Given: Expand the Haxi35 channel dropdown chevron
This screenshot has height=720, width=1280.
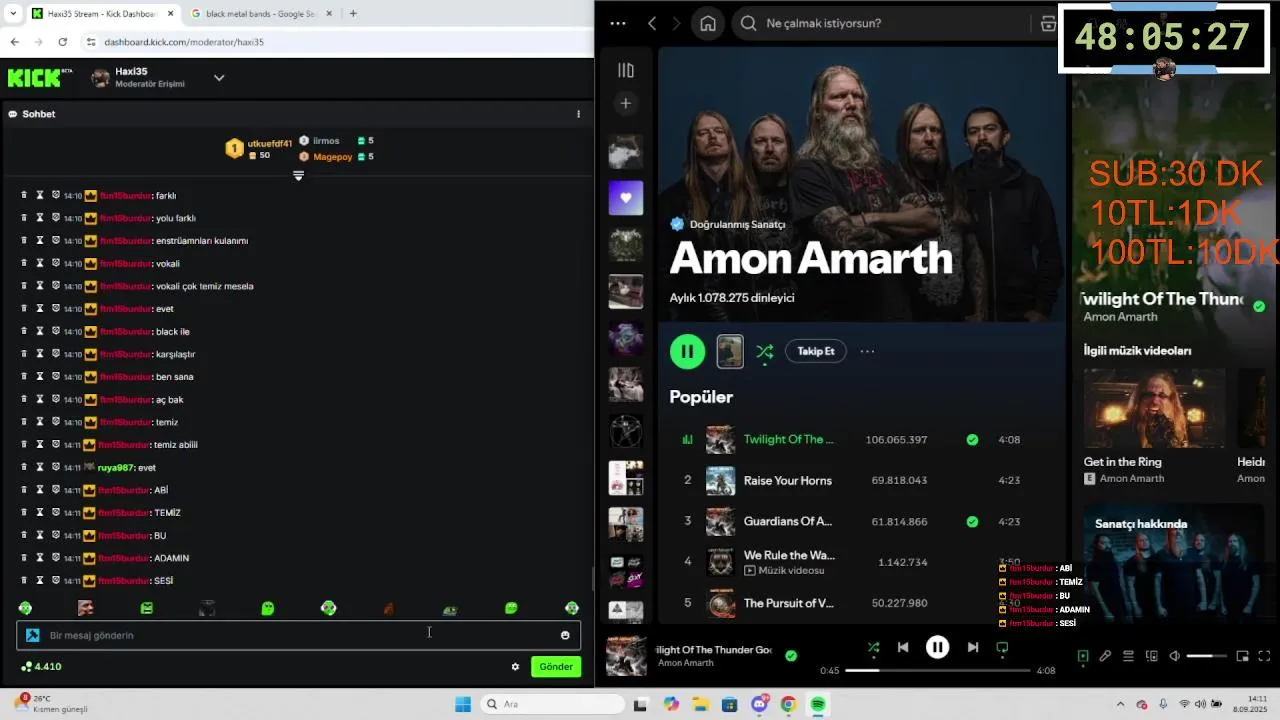Looking at the screenshot, I should point(219,78).
